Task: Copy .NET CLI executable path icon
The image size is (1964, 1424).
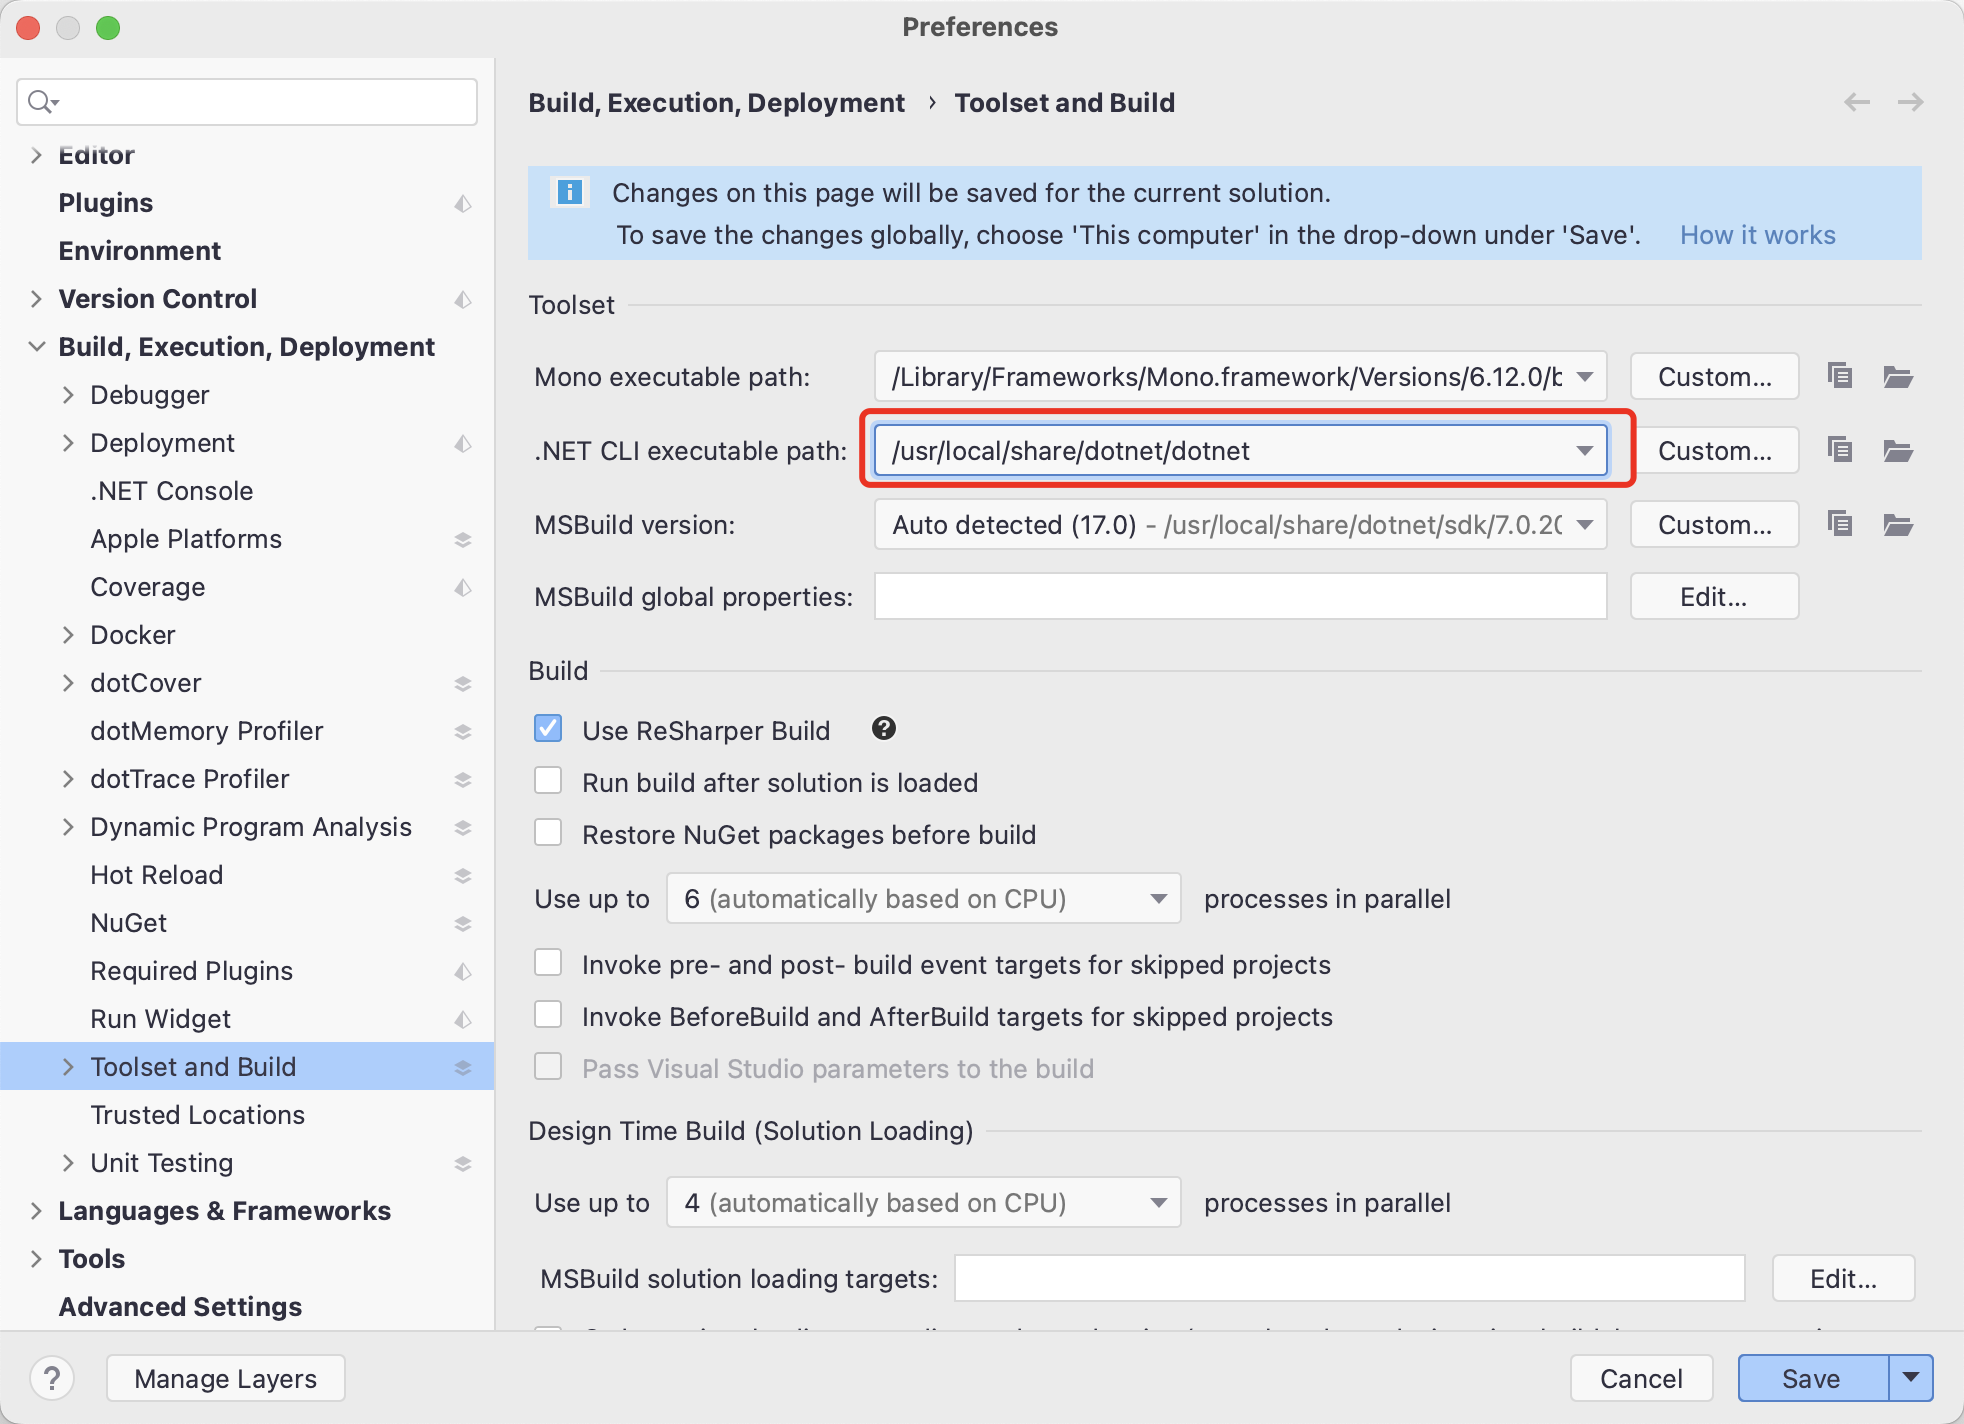Action: point(1840,450)
